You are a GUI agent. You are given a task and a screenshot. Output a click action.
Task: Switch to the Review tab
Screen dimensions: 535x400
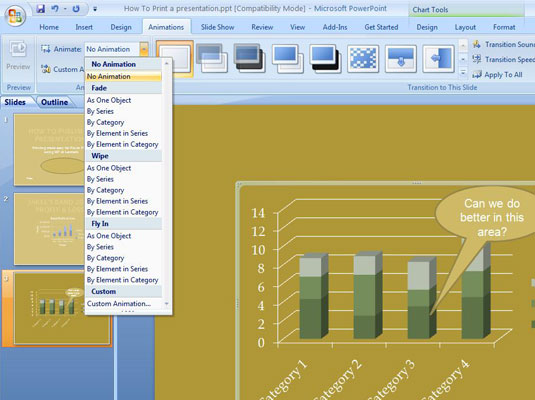[262, 27]
